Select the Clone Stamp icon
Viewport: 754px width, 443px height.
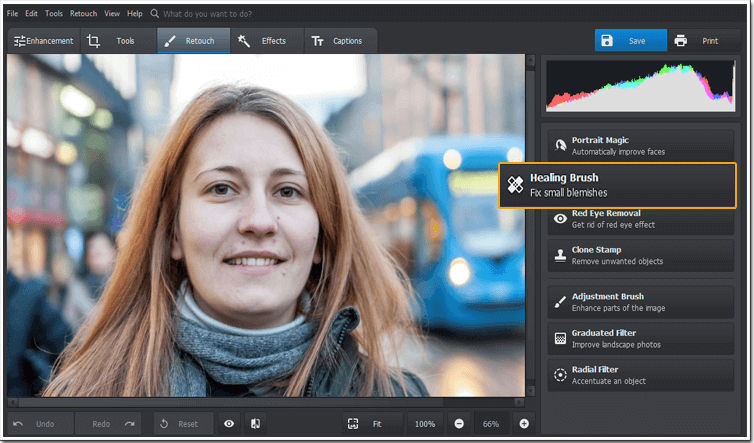560,255
